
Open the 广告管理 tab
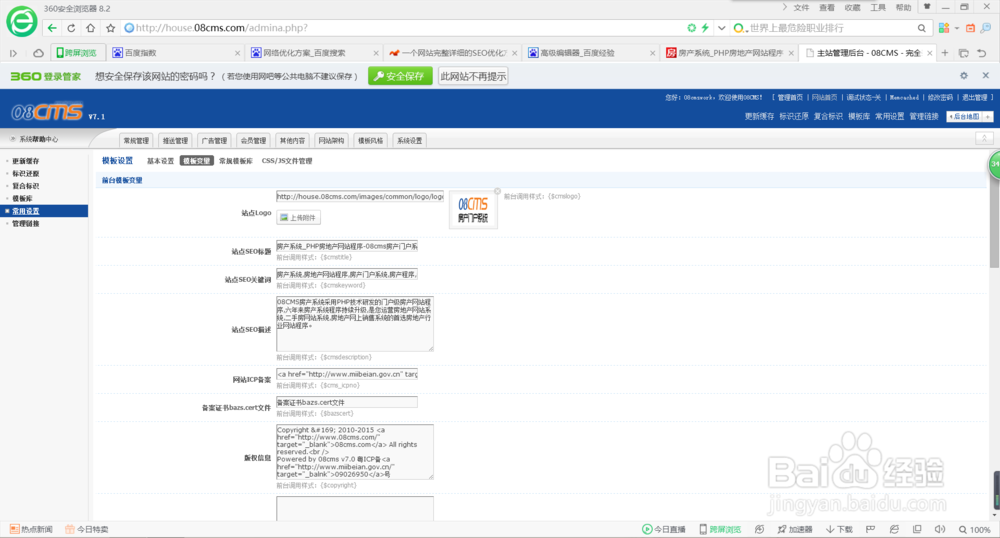coord(214,141)
